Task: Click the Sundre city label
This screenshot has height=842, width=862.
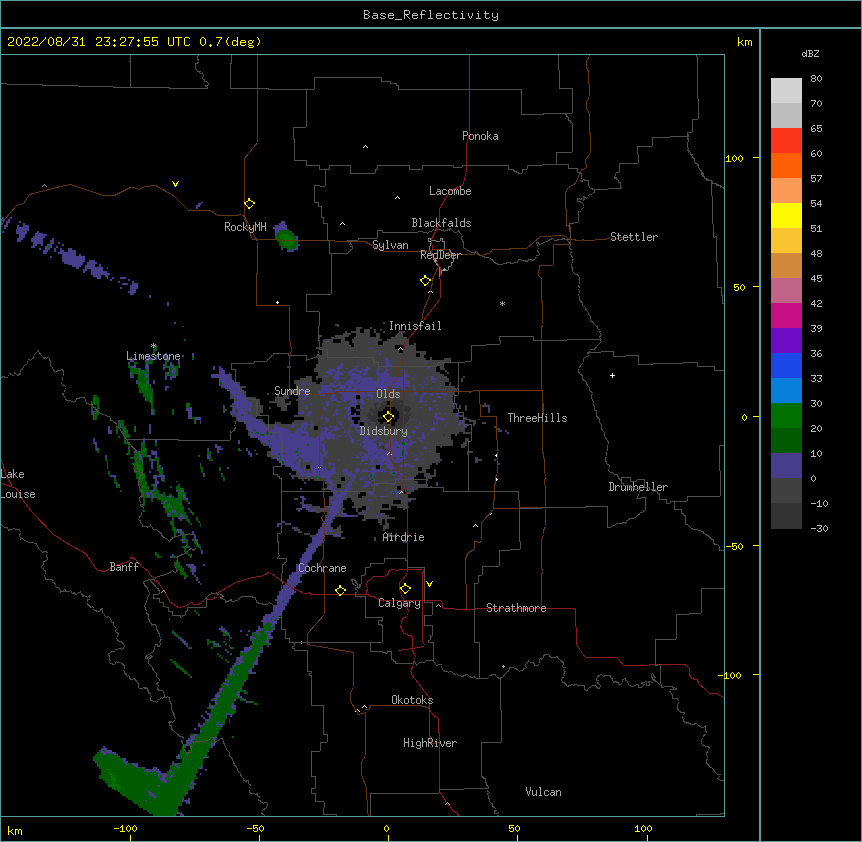Action: coord(292,391)
